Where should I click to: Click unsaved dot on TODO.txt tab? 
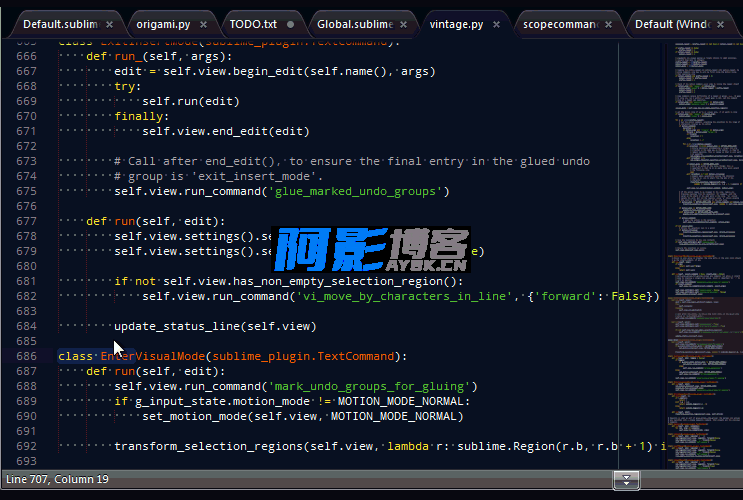(x=290, y=24)
